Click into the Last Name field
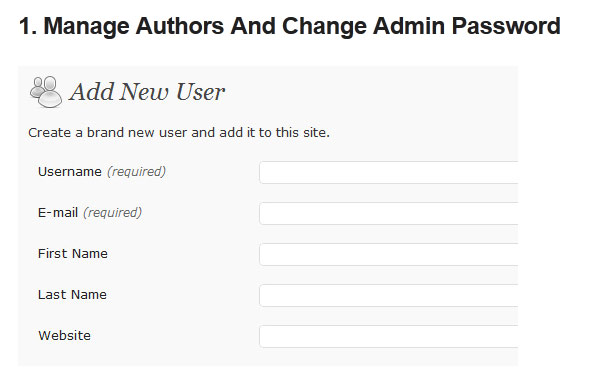Image resolution: width=600 pixels, height=392 pixels. (388, 295)
